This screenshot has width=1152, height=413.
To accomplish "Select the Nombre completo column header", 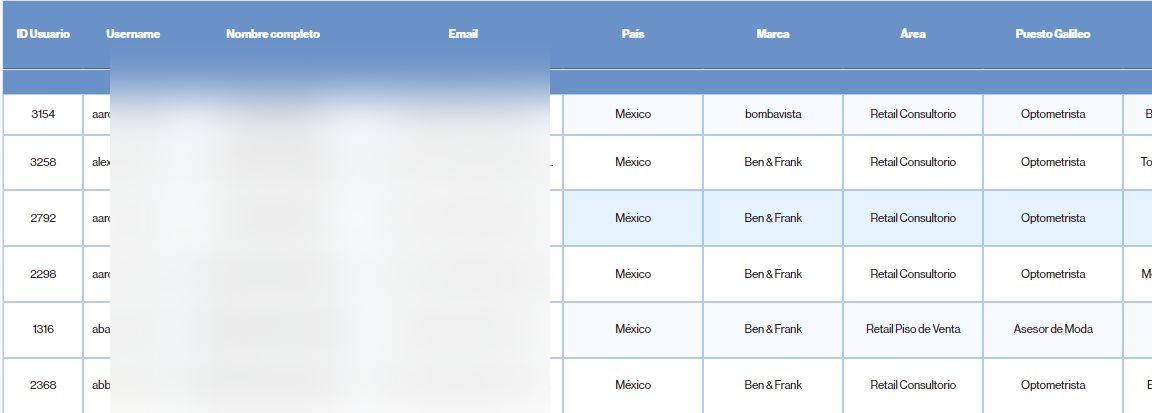I will click(x=273, y=35).
